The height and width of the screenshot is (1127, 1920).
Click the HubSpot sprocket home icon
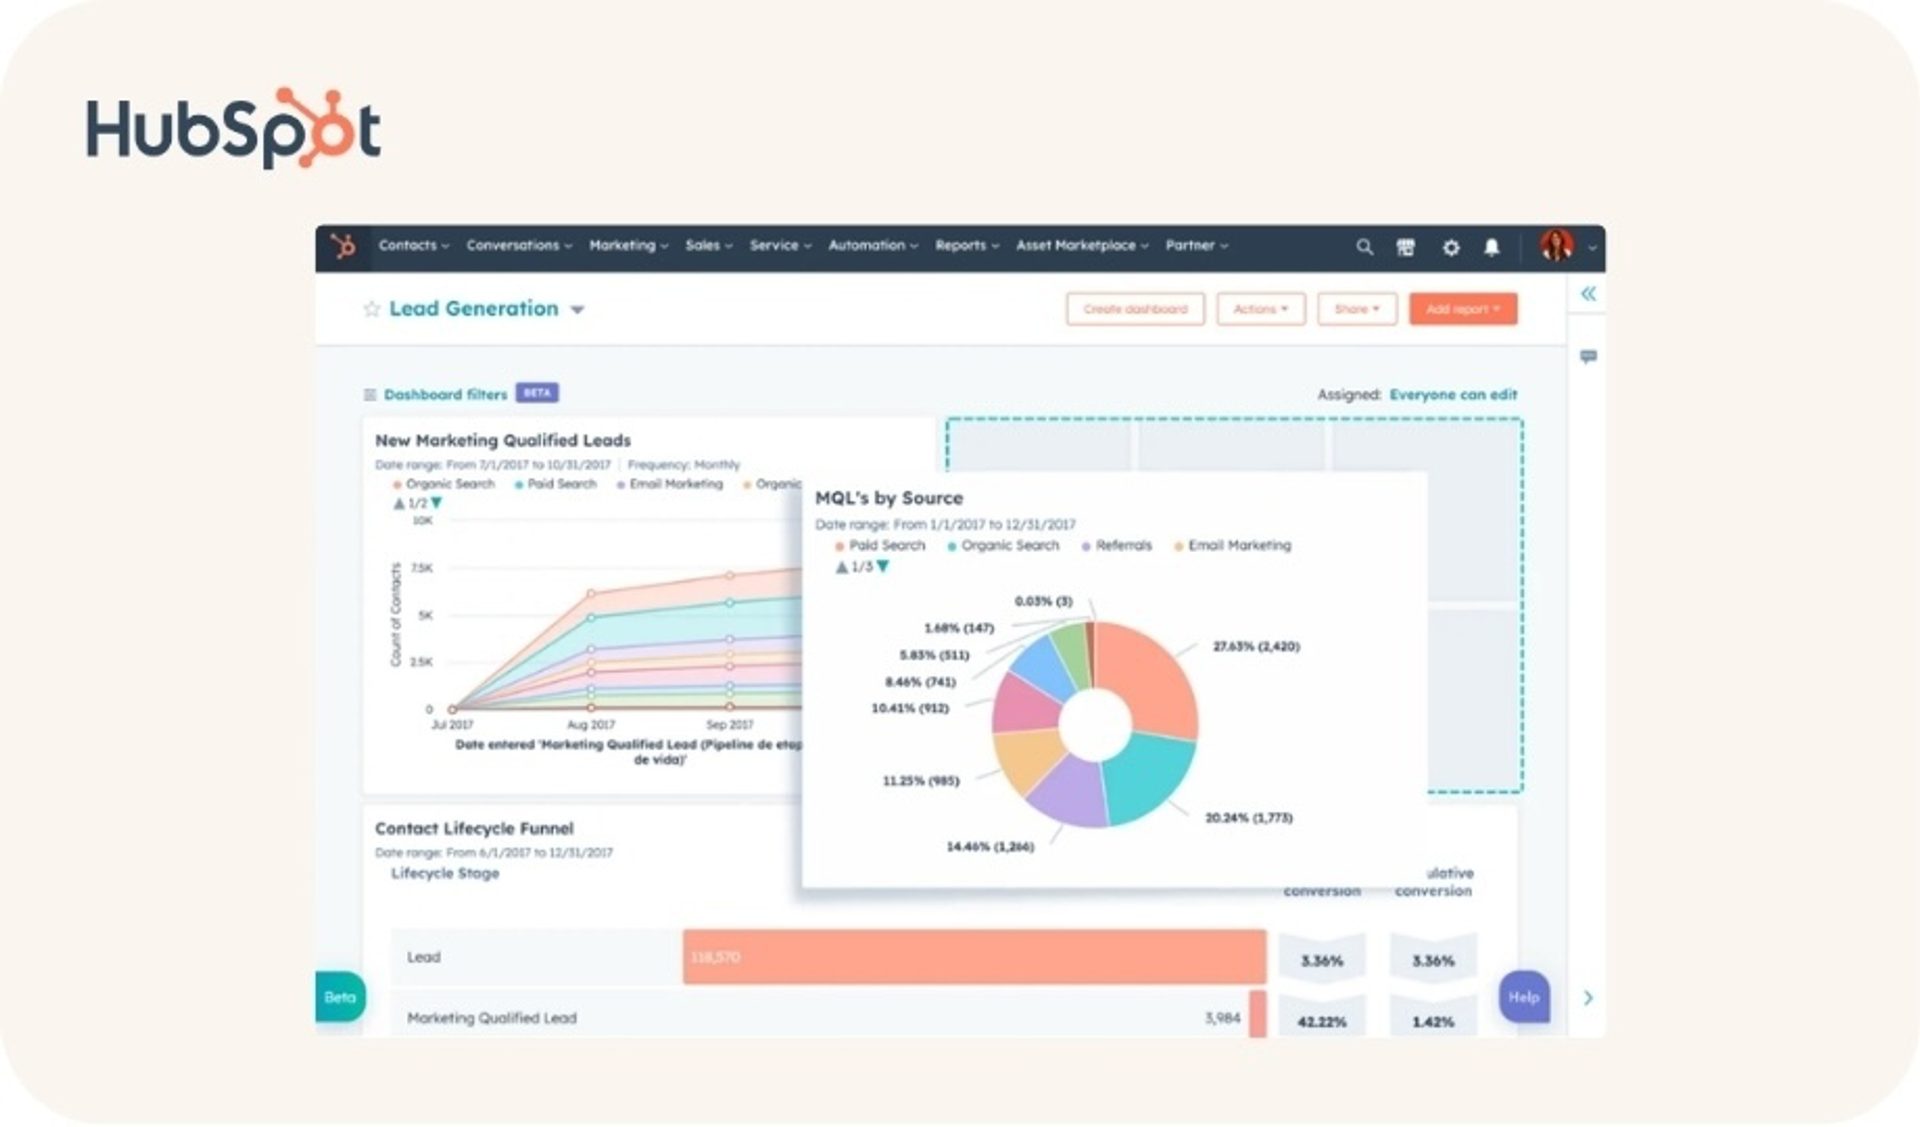coord(343,246)
